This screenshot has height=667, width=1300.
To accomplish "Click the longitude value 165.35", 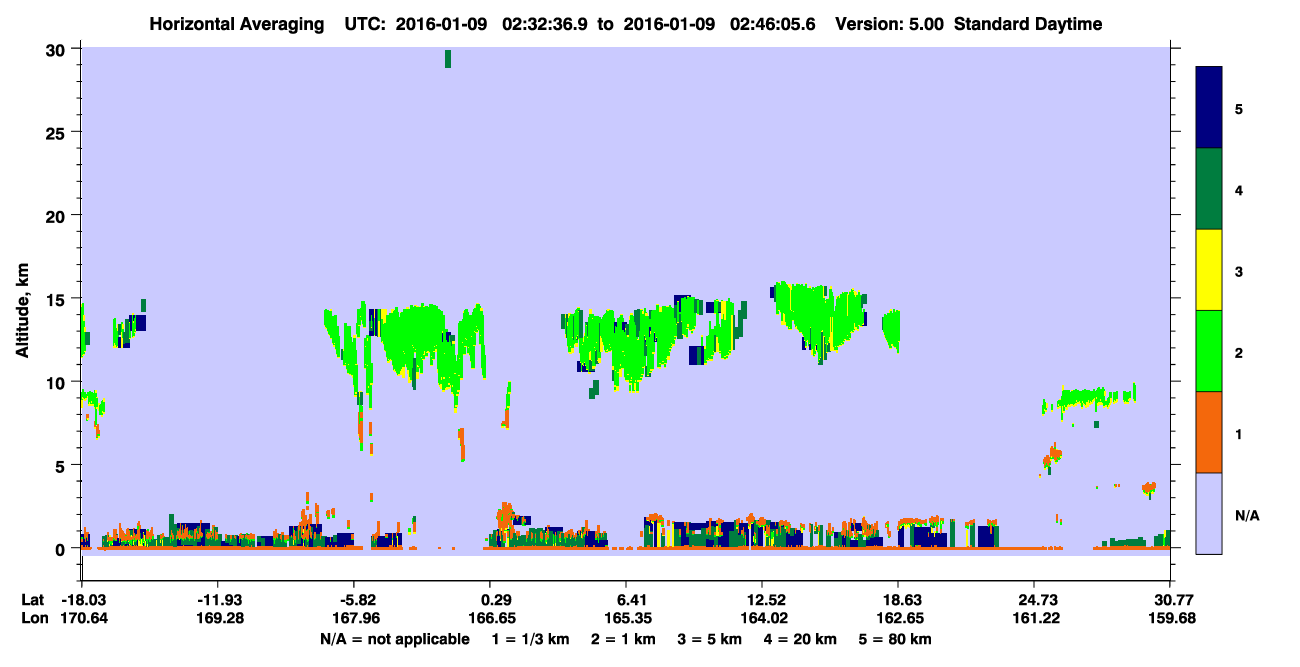I will [629, 618].
